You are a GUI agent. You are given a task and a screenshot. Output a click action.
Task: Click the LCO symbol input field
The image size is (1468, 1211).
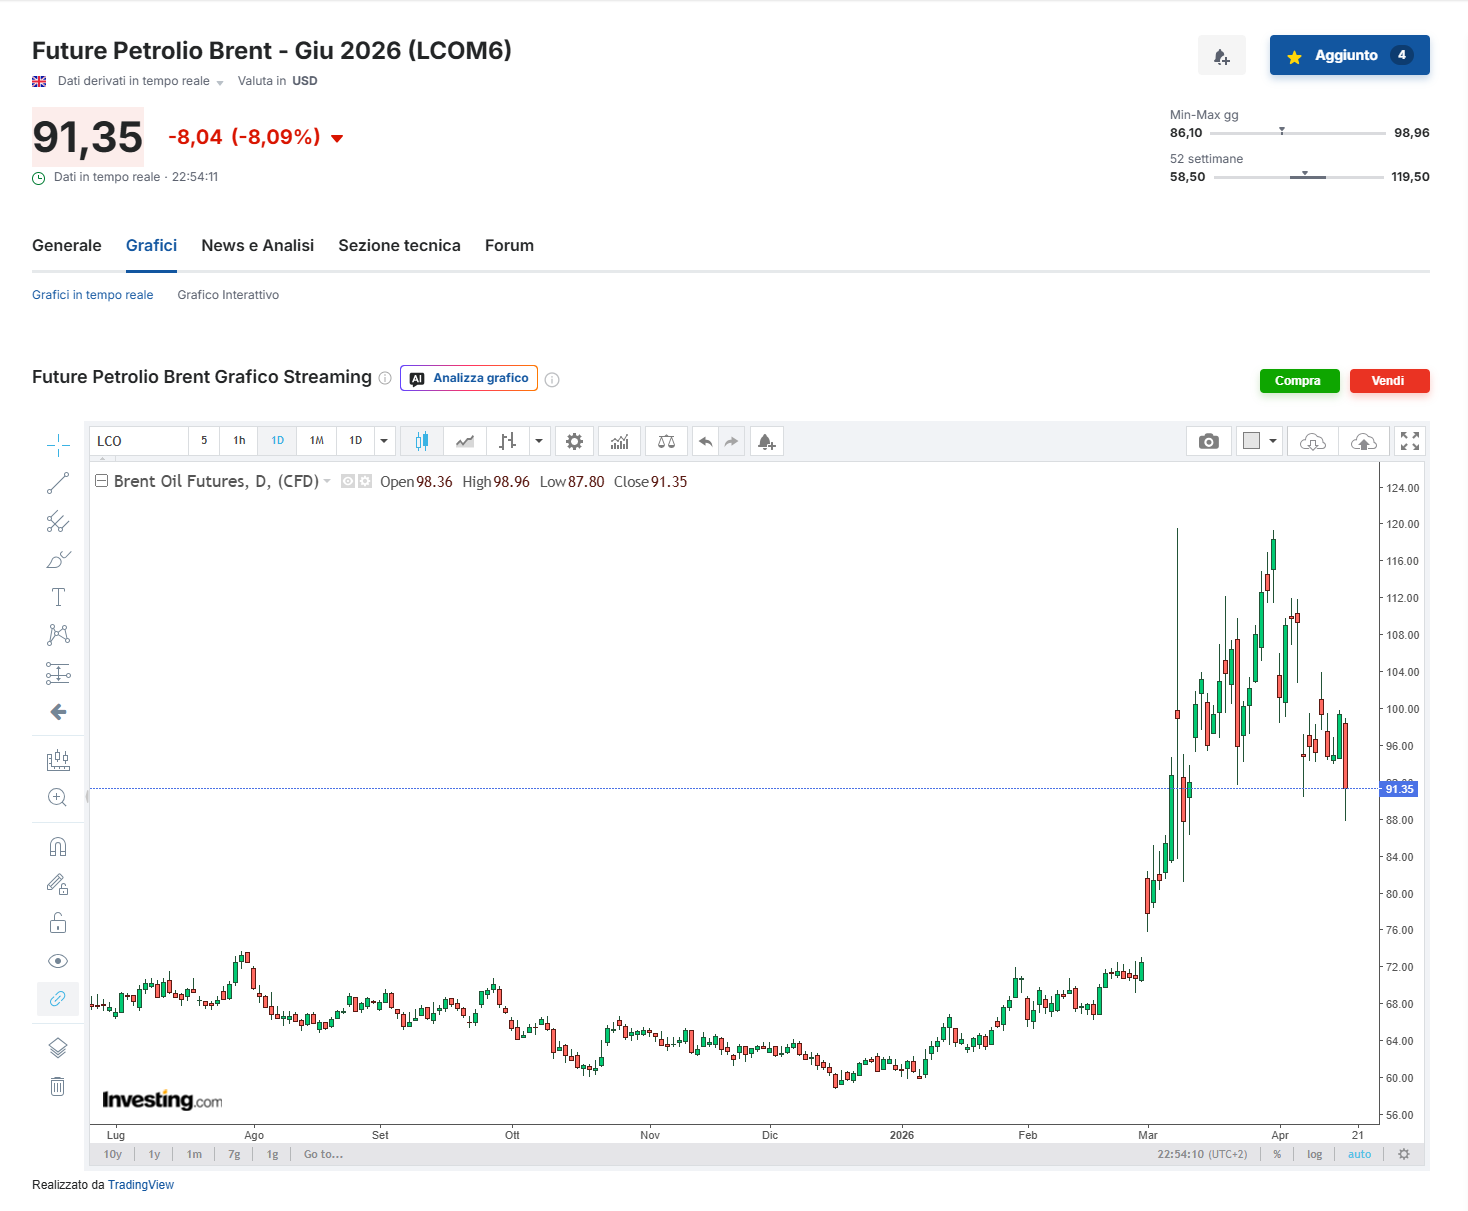139,441
